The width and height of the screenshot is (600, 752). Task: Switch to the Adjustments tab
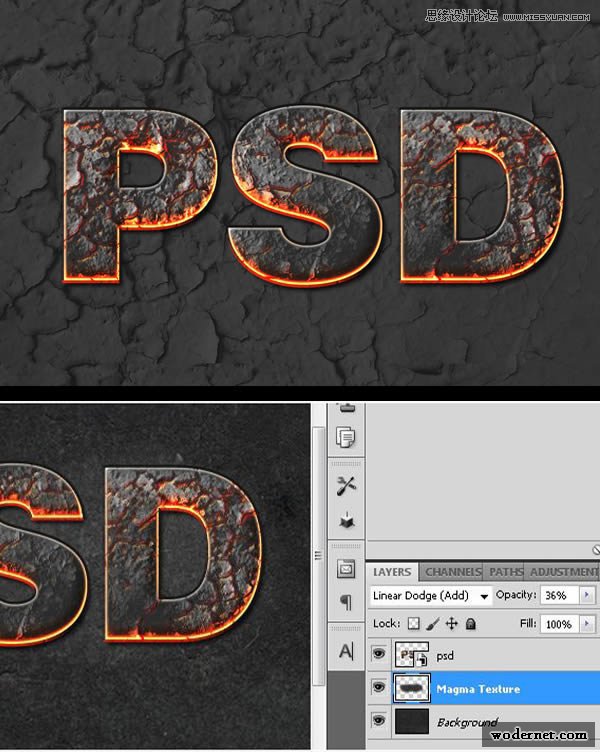(563, 572)
